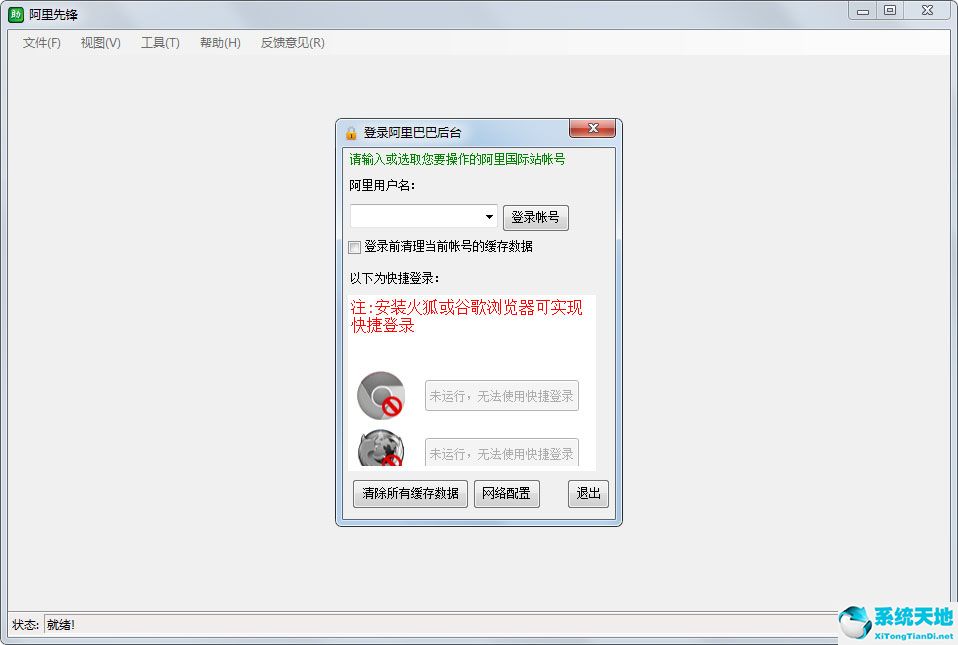The height and width of the screenshot is (645, 958).
Task: Open the 工具(T) menu
Action: click(160, 43)
